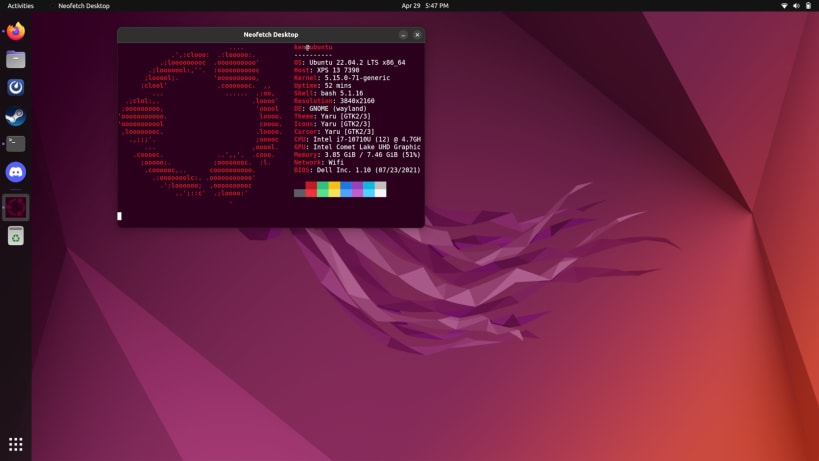Launch the Files manager from the dock

tap(16, 60)
